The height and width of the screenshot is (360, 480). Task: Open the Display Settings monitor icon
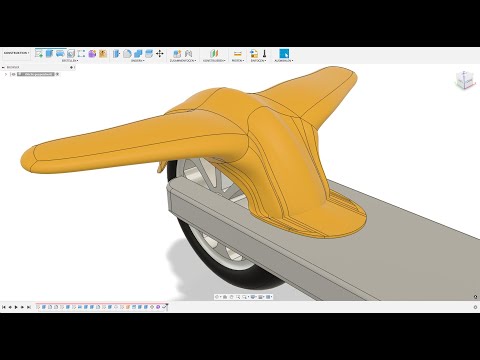[253, 297]
